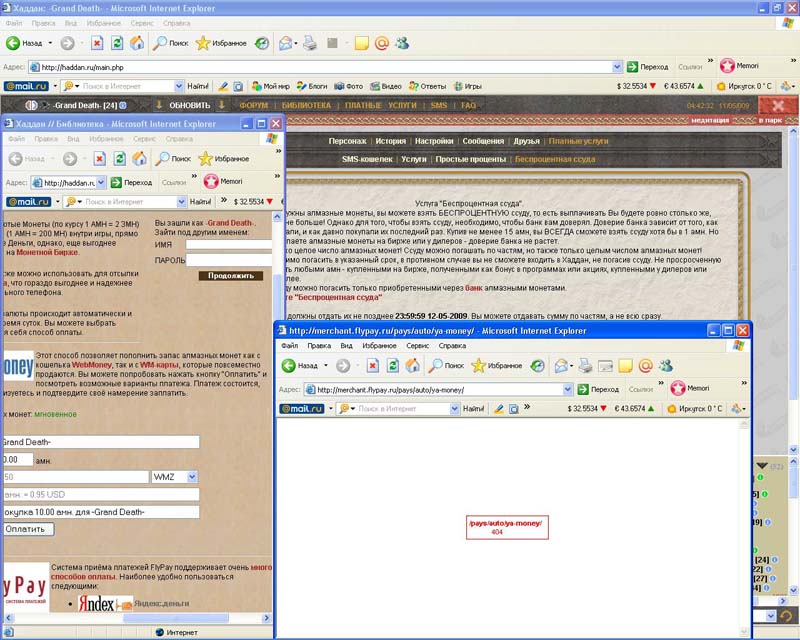Switch to the Простые проценты tab
Viewport: 800px width, 640px height.
click(470, 159)
